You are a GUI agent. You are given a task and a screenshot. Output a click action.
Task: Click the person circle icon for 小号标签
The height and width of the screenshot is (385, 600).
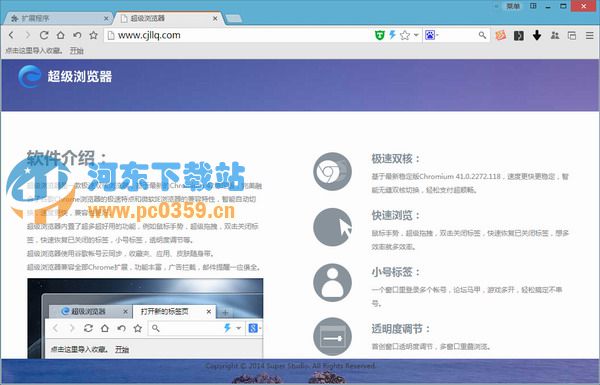click(333, 282)
